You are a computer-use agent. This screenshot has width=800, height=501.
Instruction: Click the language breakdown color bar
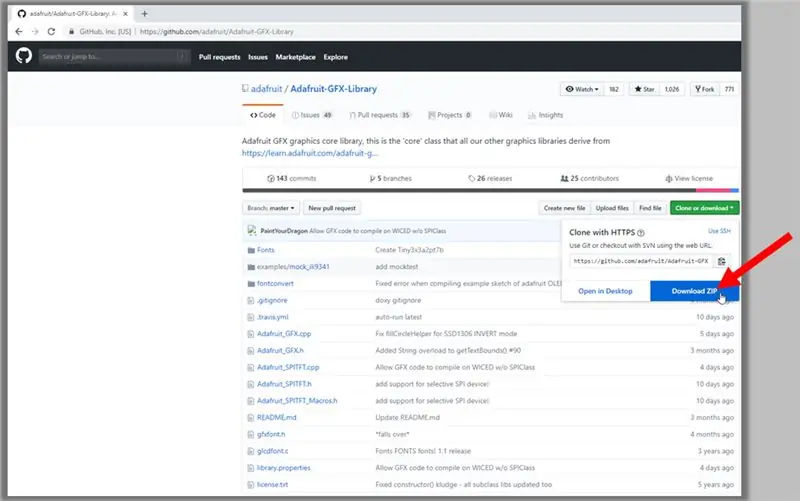pyautogui.click(x=490, y=191)
